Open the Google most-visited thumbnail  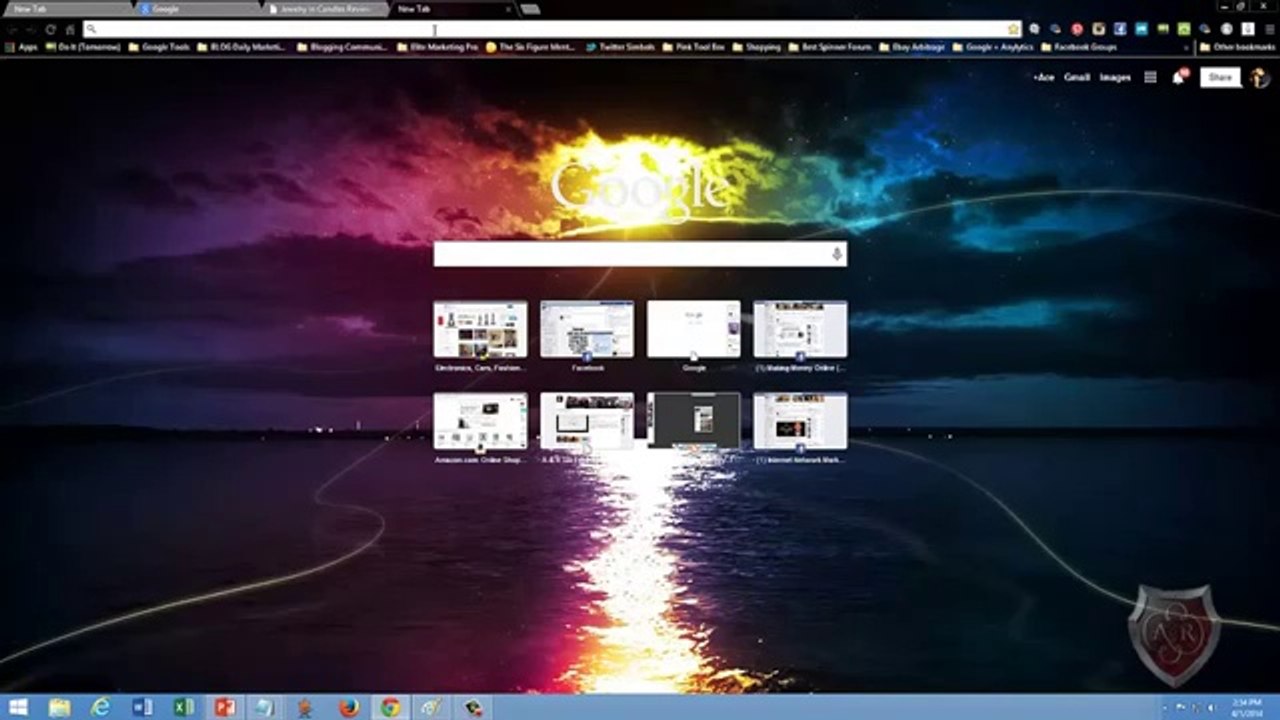tap(694, 329)
